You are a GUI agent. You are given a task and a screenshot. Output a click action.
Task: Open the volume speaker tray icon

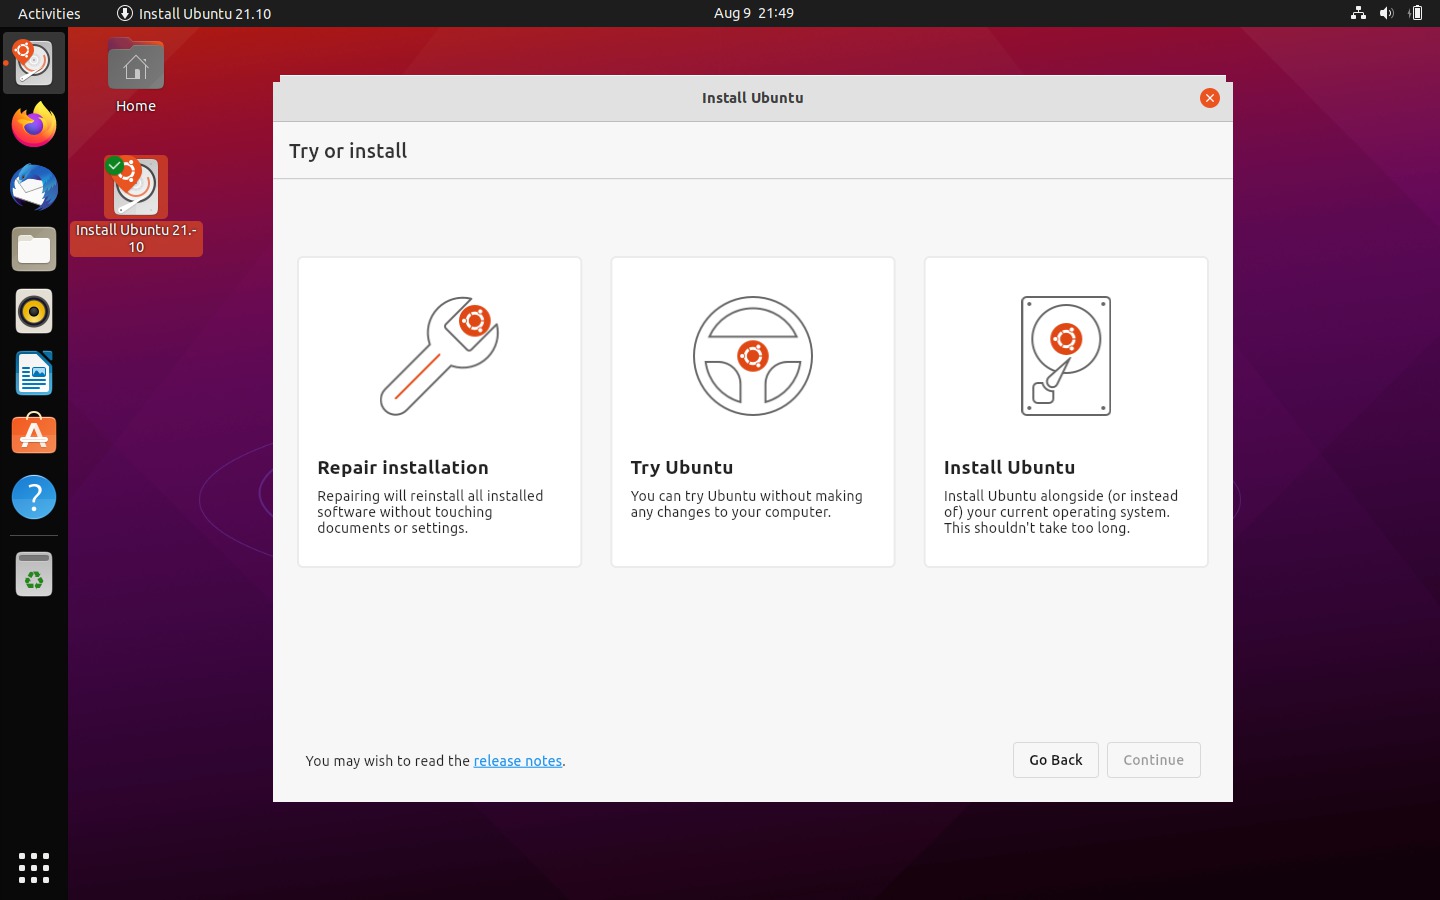pyautogui.click(x=1386, y=13)
